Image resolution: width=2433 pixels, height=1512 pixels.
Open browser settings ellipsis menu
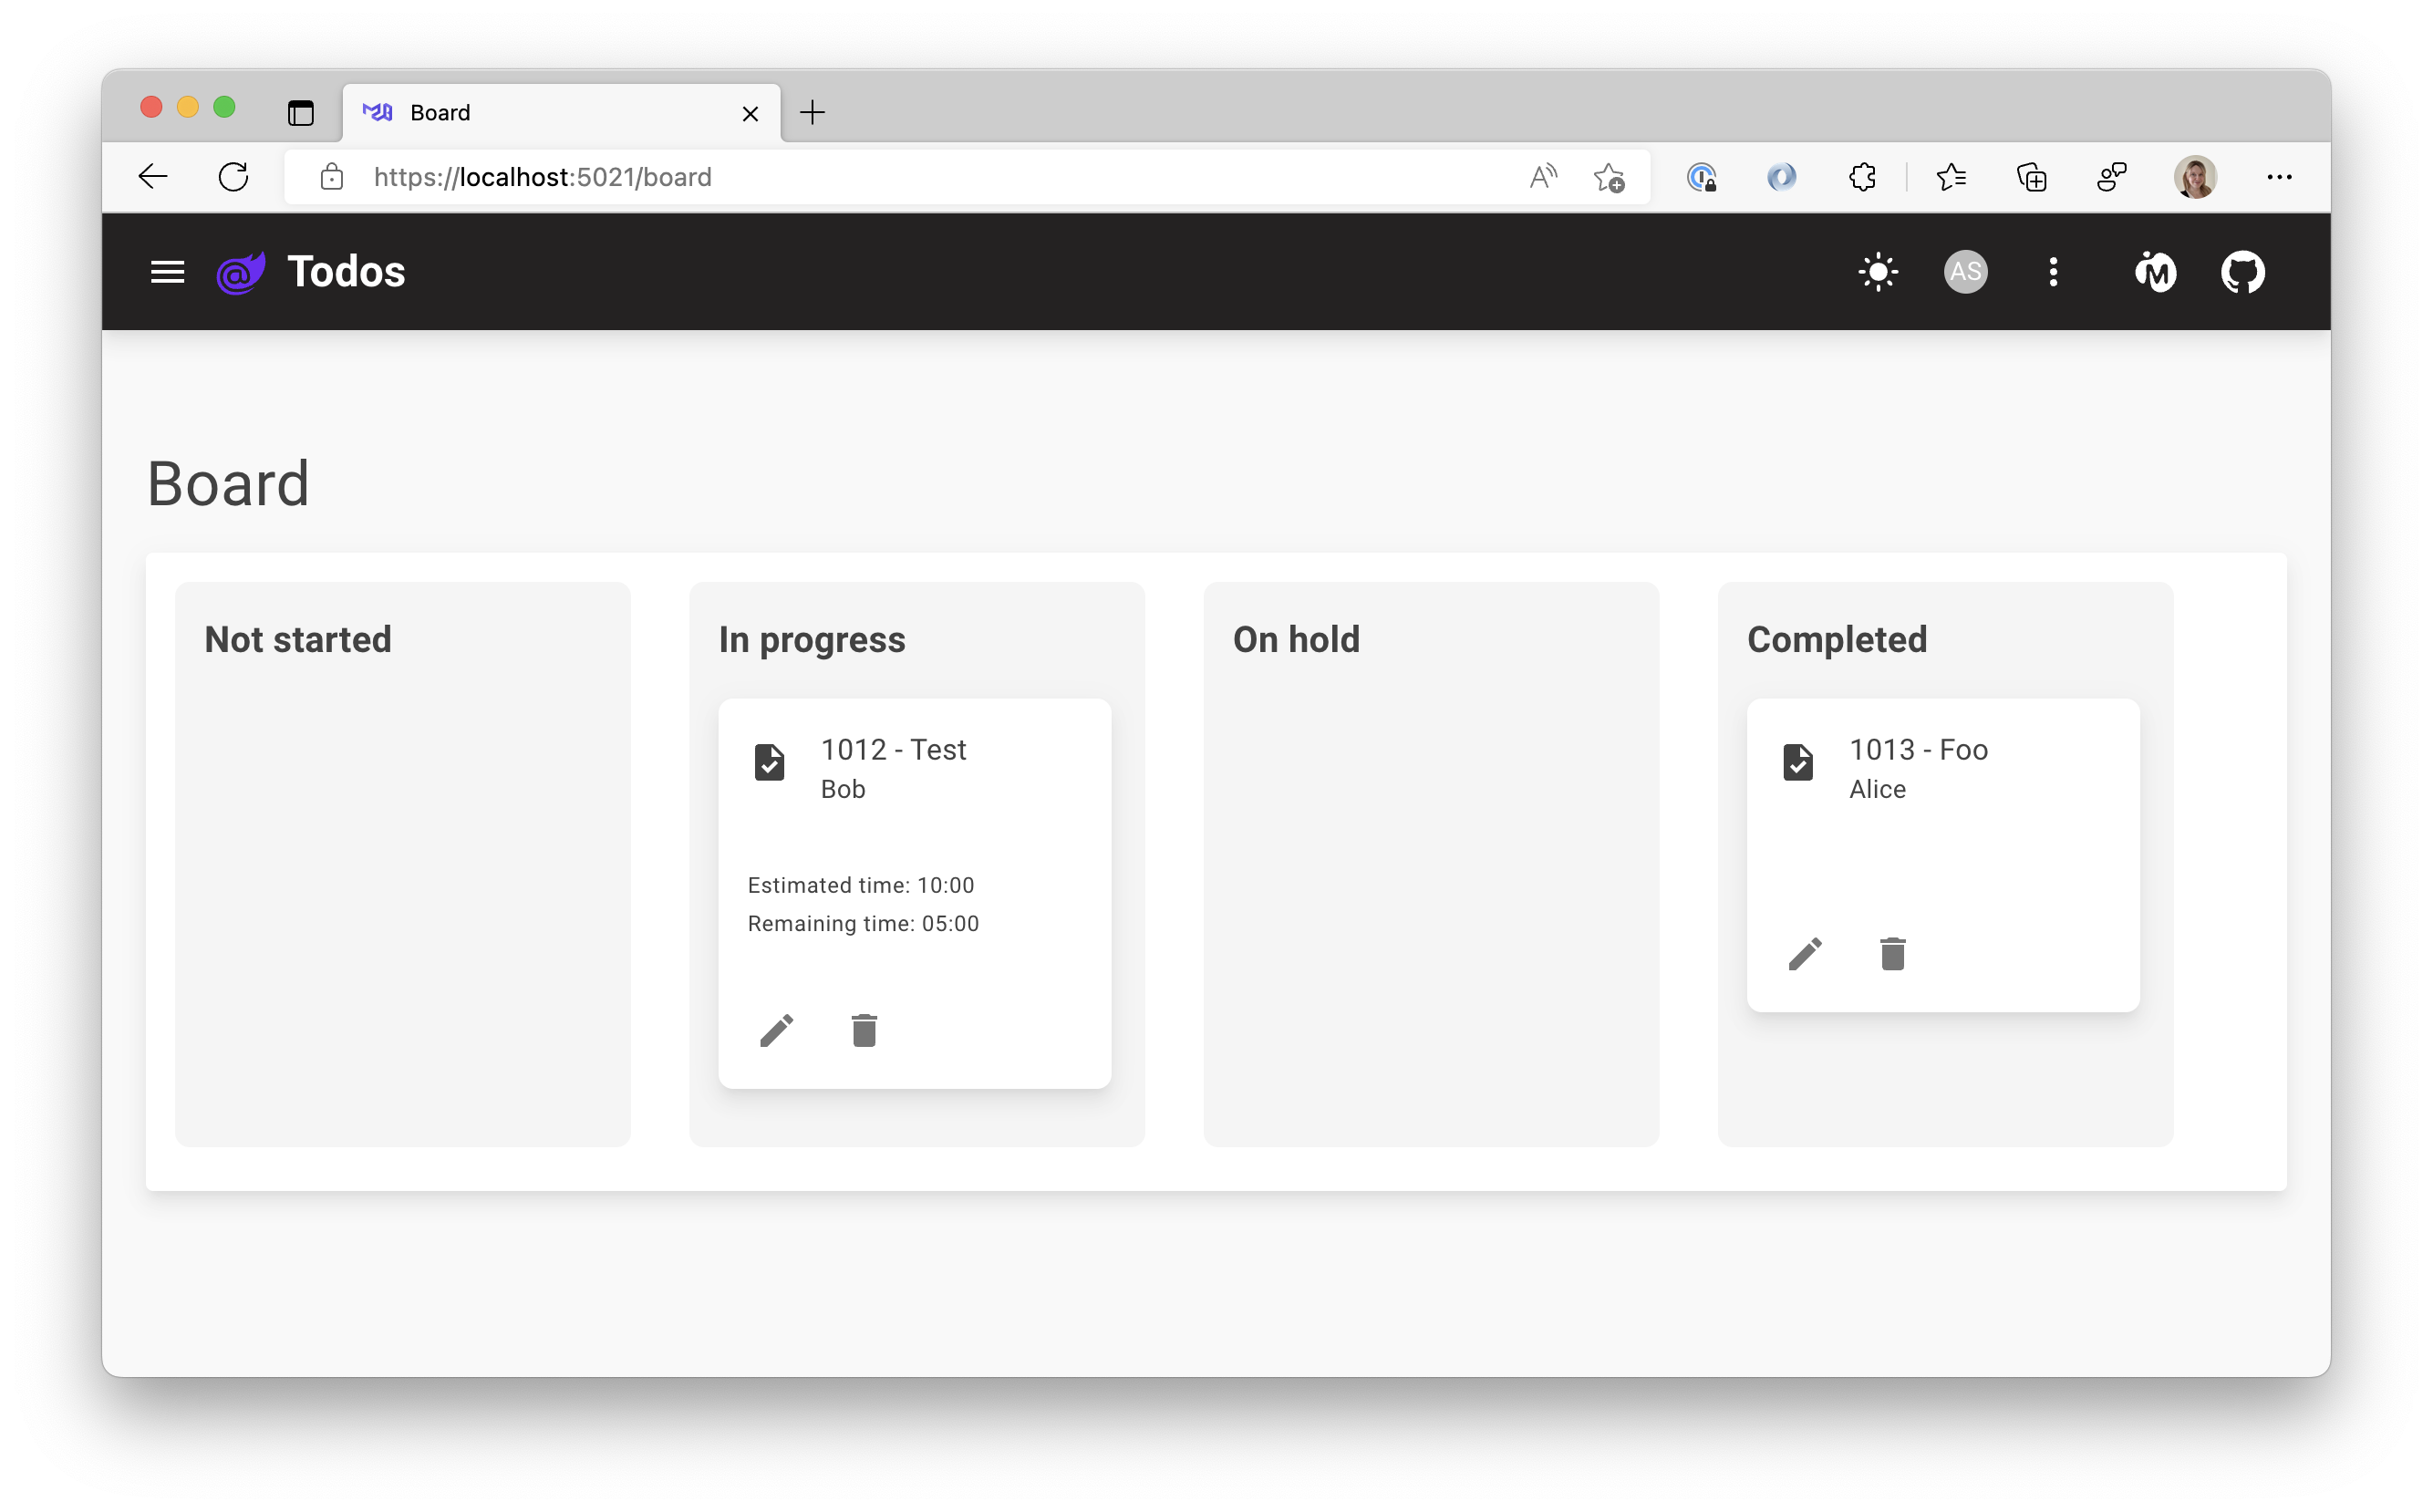click(x=2278, y=177)
